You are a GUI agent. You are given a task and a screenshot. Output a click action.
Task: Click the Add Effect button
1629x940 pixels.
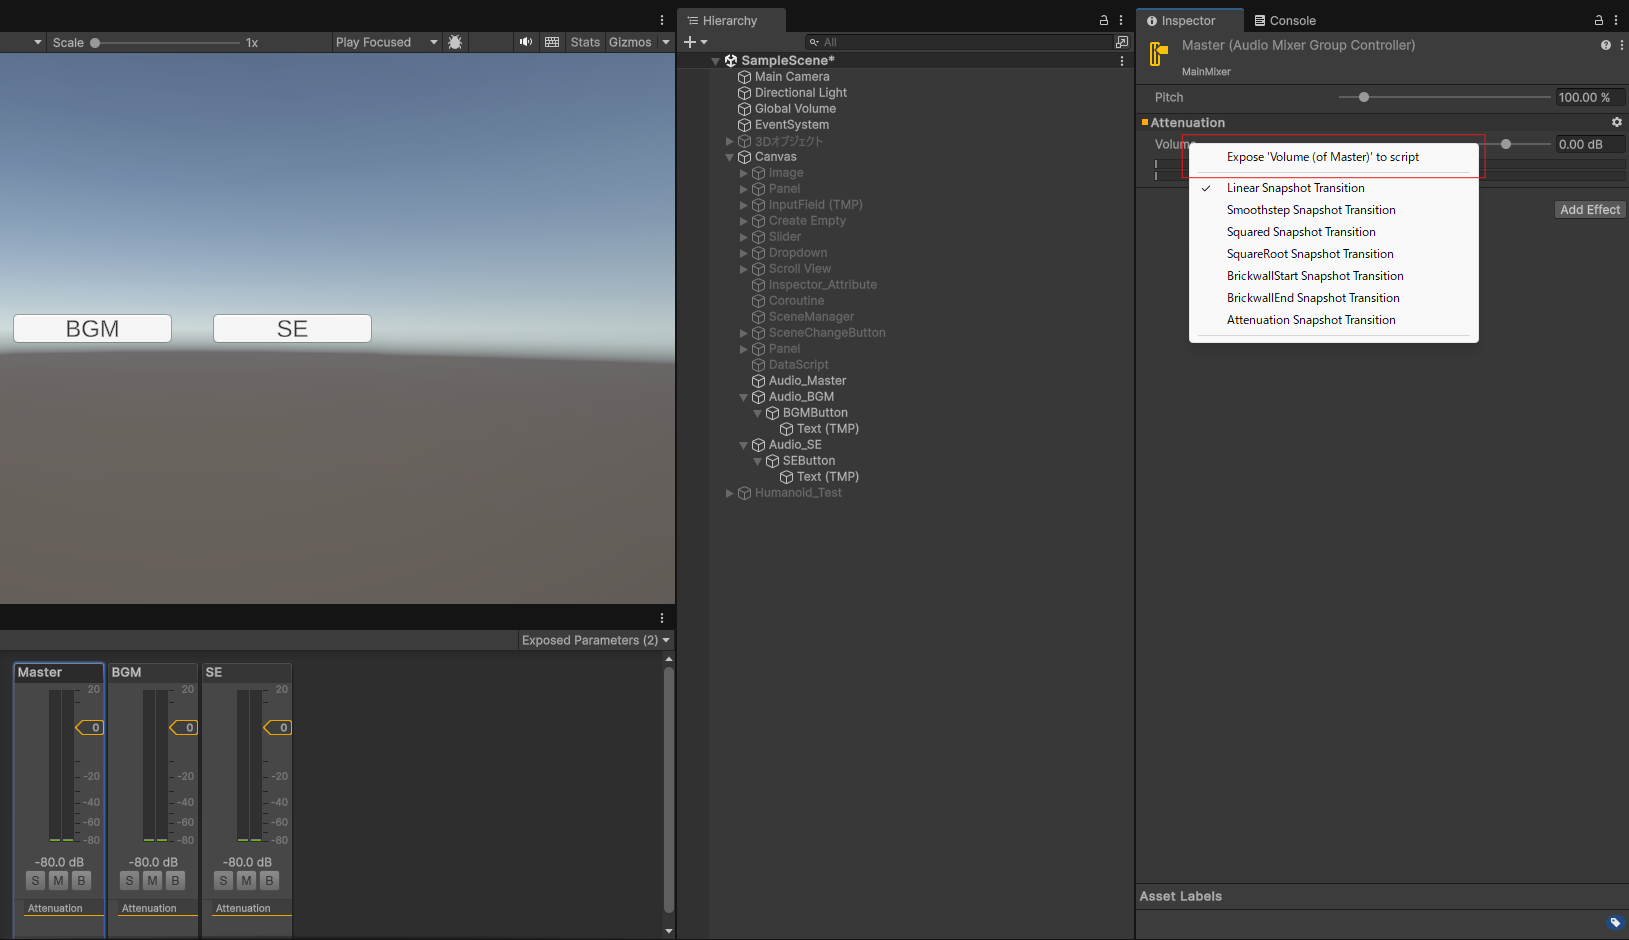(x=1589, y=209)
